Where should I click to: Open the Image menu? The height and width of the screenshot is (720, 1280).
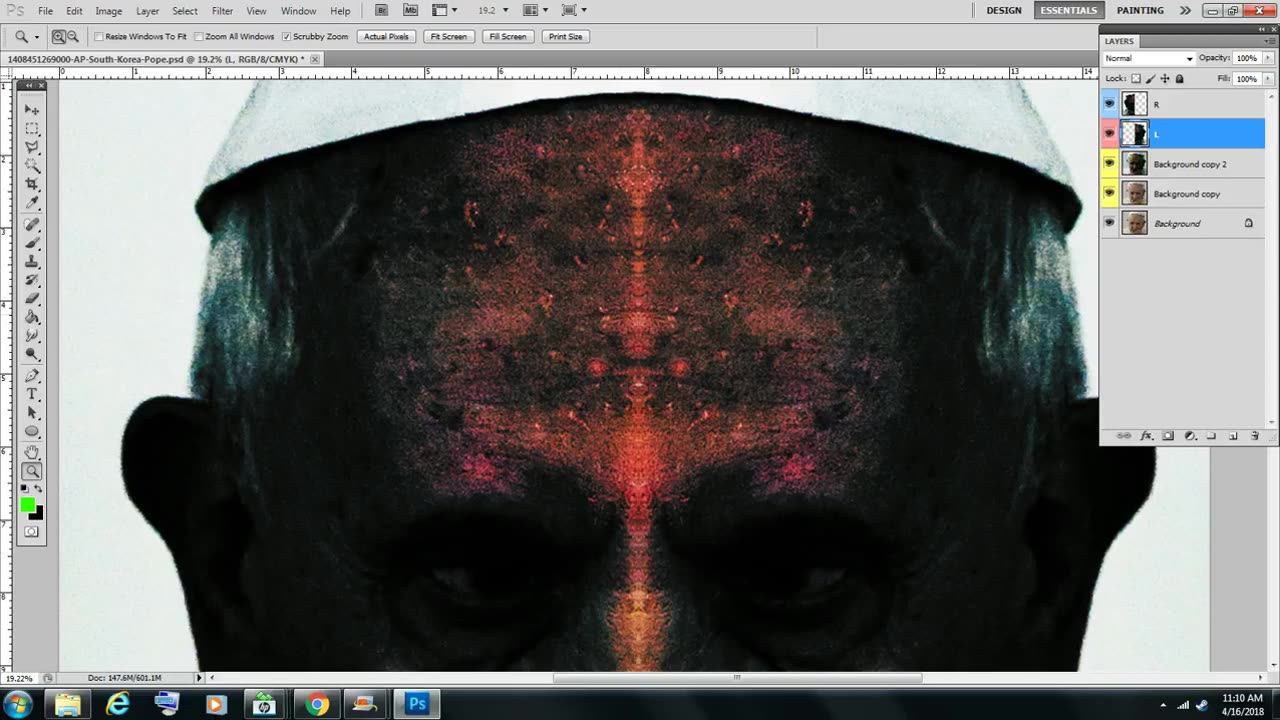pyautogui.click(x=109, y=11)
